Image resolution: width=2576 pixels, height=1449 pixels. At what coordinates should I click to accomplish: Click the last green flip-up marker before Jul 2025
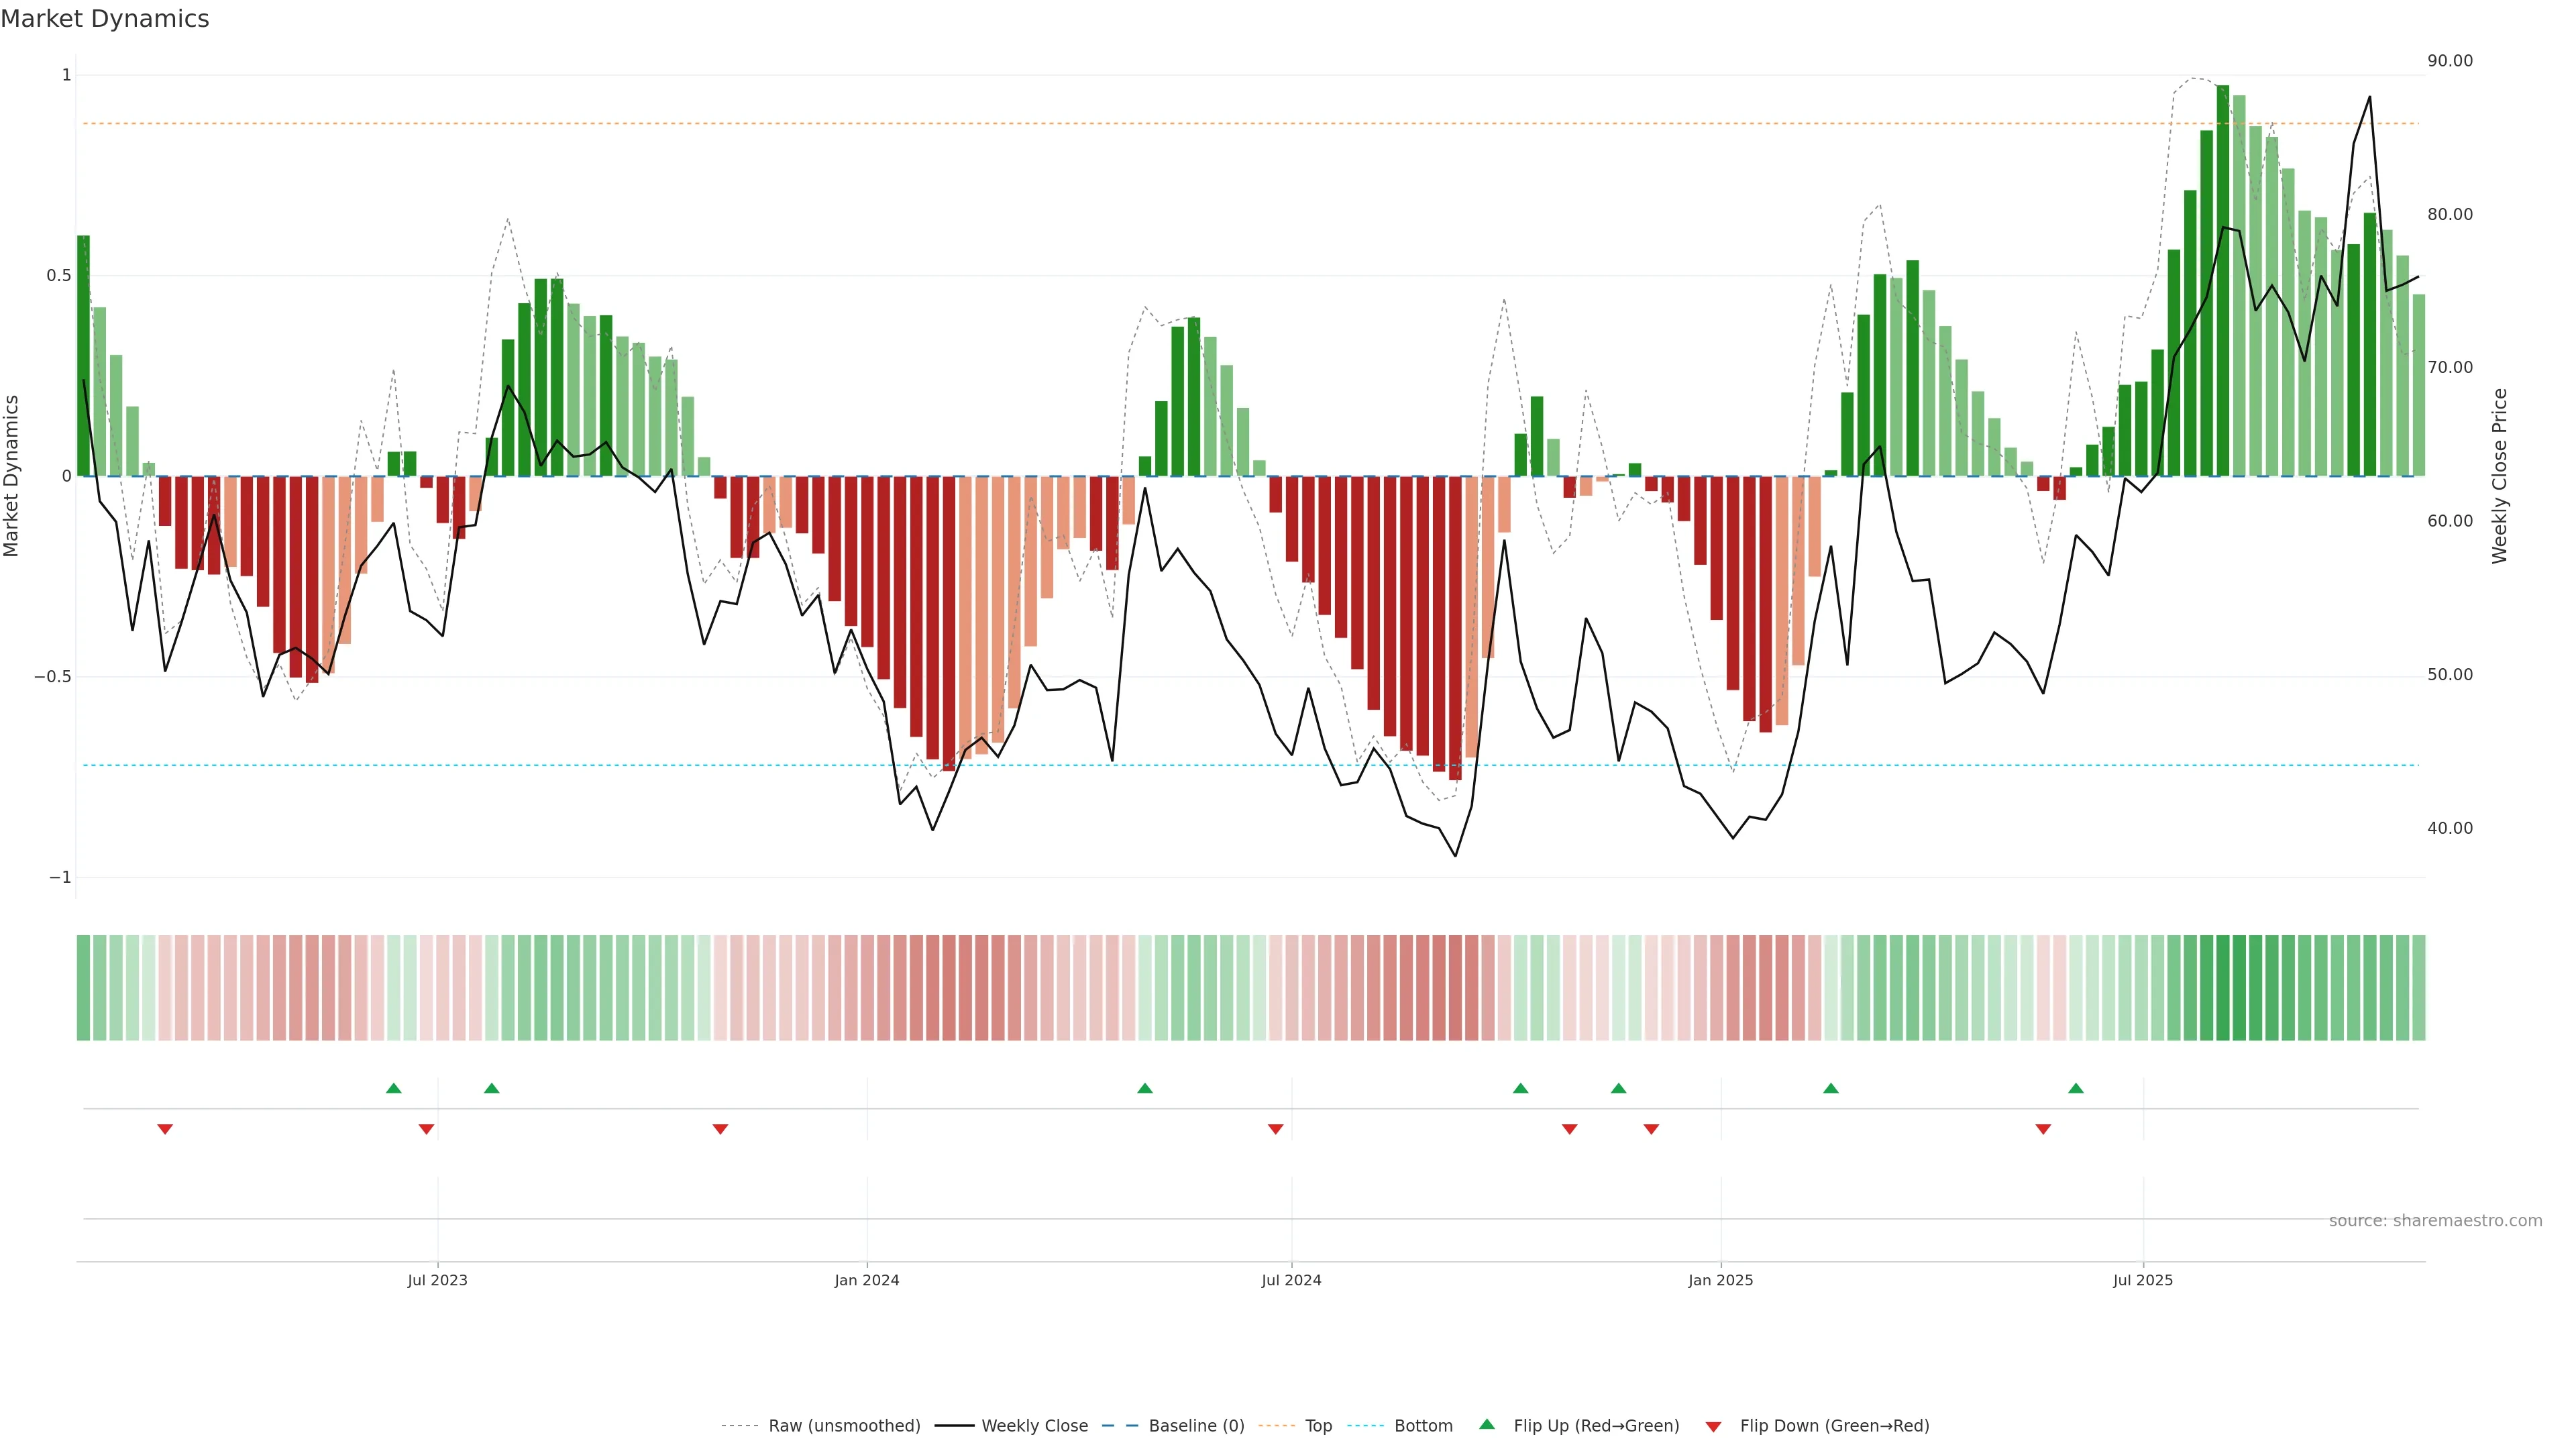(2076, 1088)
